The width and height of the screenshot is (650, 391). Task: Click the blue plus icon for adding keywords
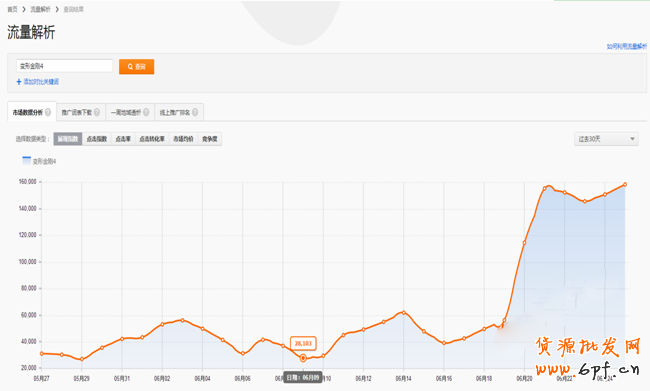[x=19, y=82]
